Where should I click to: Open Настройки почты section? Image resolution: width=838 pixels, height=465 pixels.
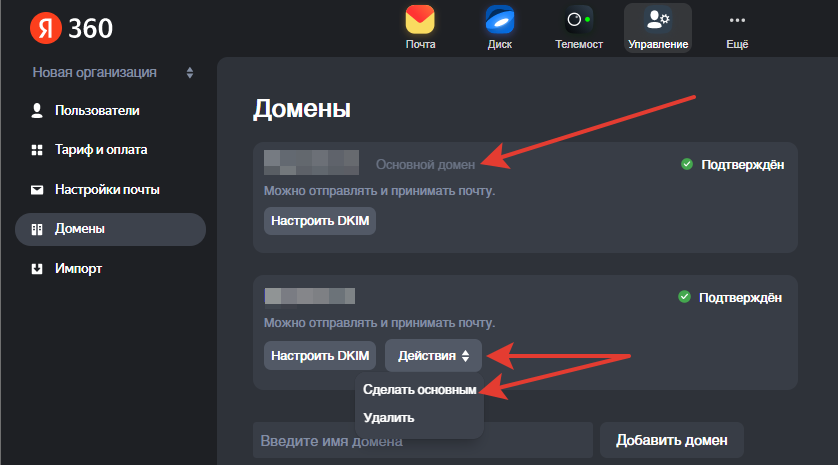click(x=107, y=190)
